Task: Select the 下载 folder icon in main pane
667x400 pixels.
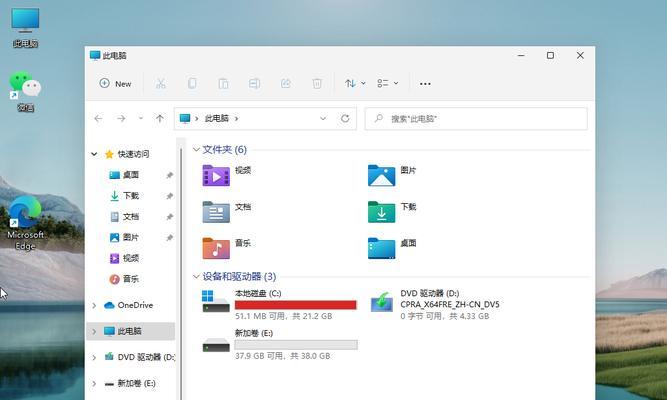Action: click(x=382, y=212)
